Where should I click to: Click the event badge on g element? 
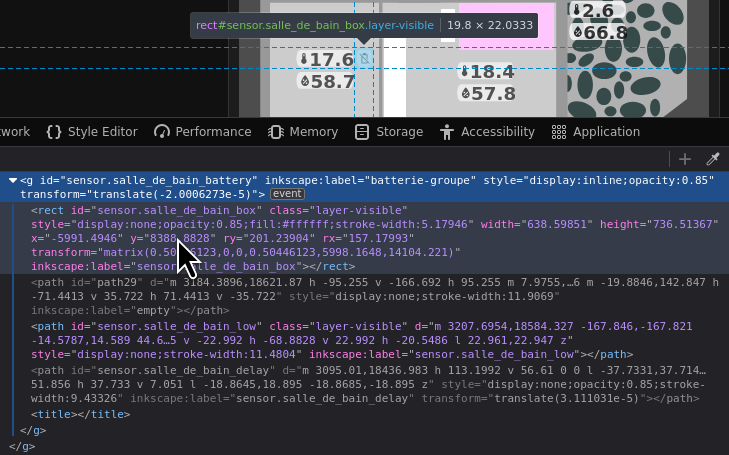click(x=288, y=194)
